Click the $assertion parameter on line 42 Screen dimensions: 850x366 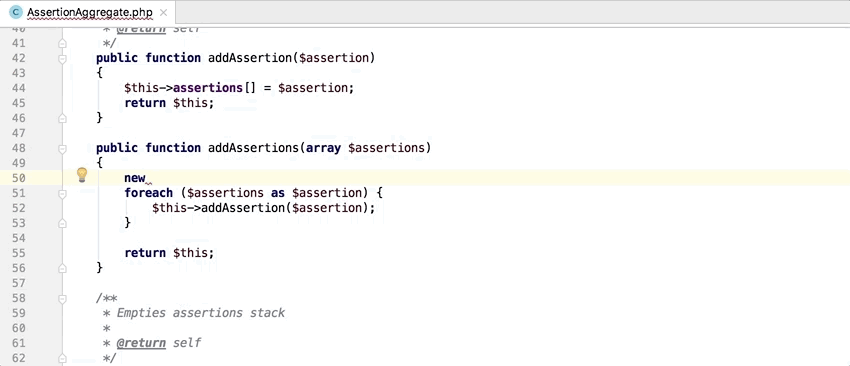tap(333, 58)
